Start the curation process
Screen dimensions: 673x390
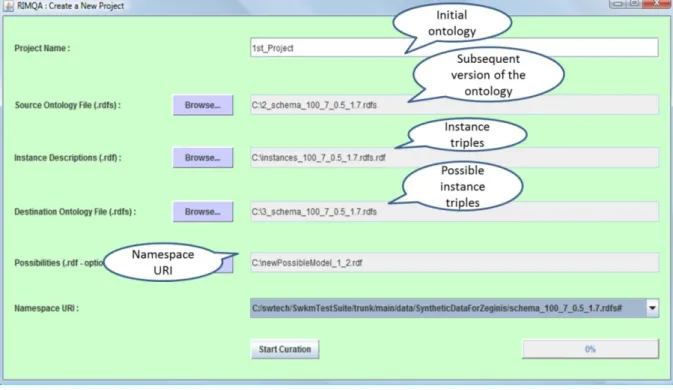coord(285,349)
